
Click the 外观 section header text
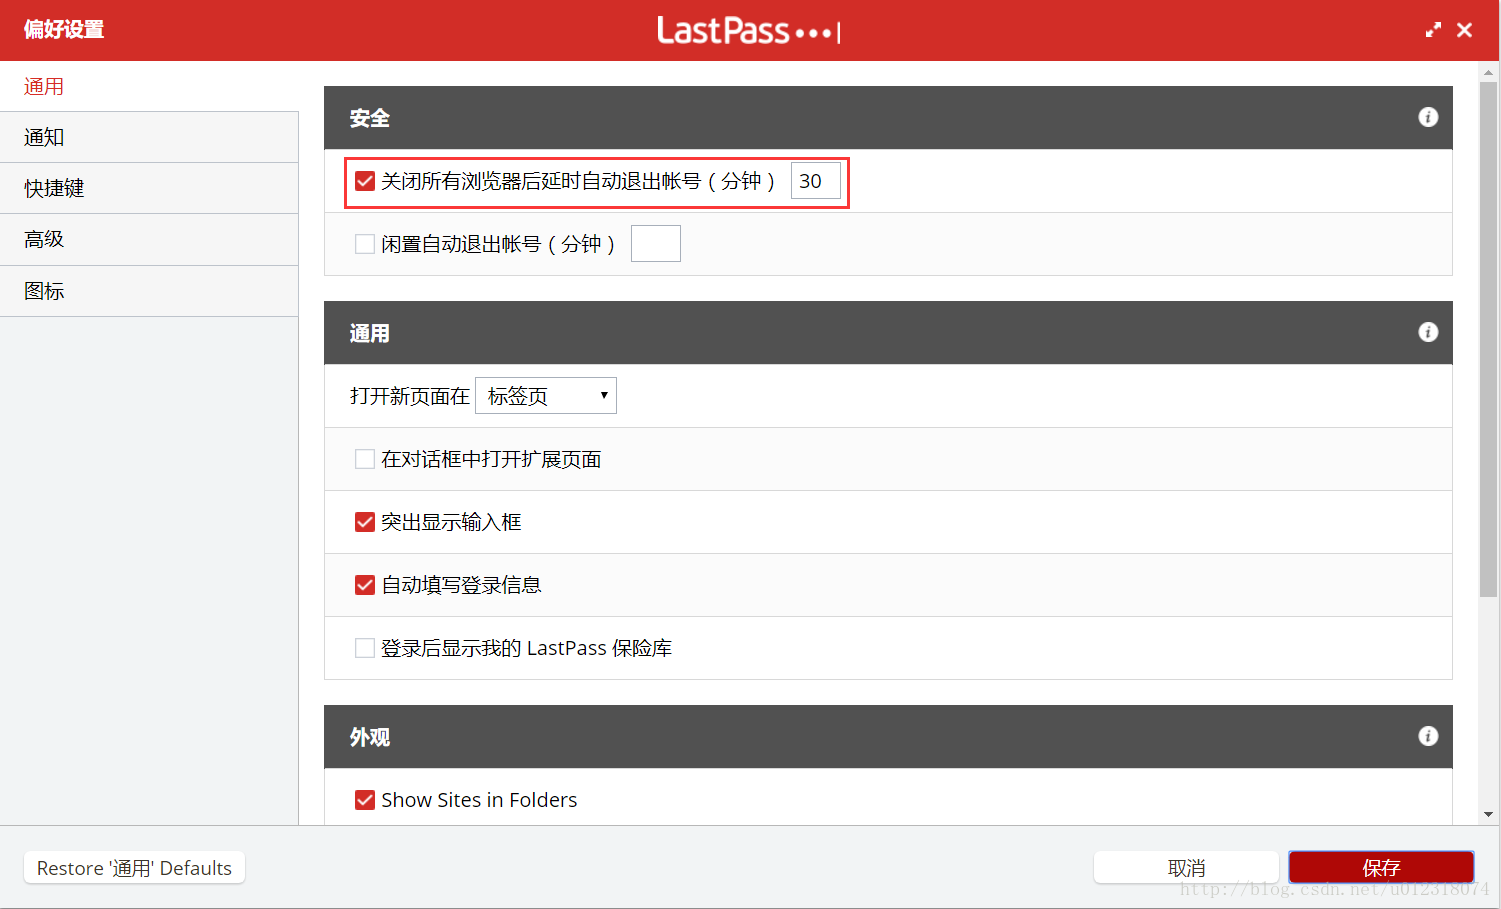(x=369, y=737)
